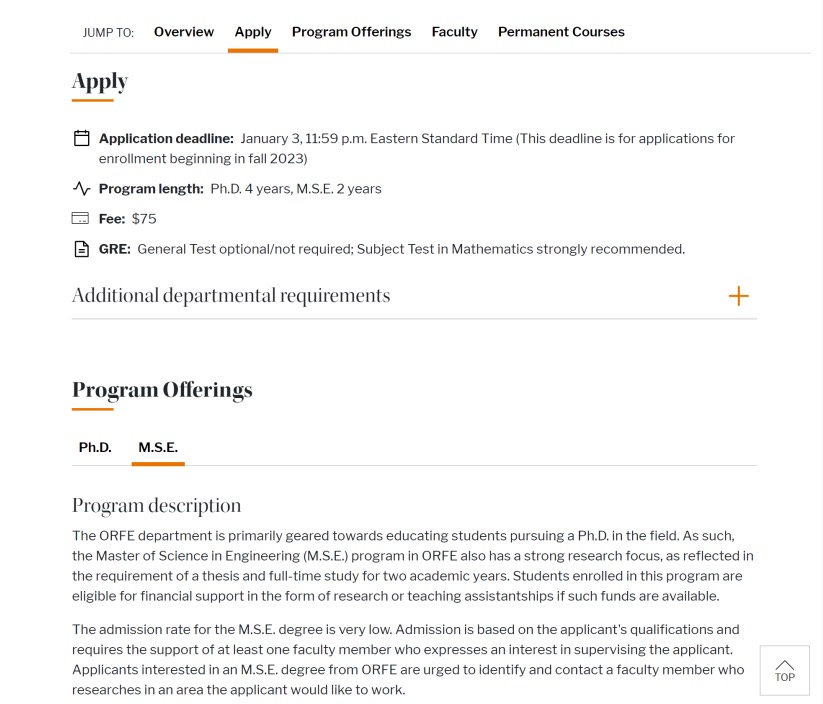Screen dimensions: 823x704
Task: Click the GRE label text
Action: click(x=114, y=249)
